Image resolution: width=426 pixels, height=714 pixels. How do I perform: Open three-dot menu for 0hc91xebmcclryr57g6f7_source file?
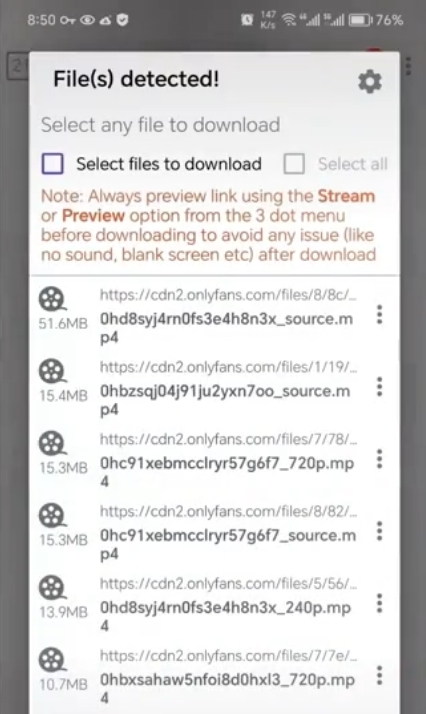[379, 531]
